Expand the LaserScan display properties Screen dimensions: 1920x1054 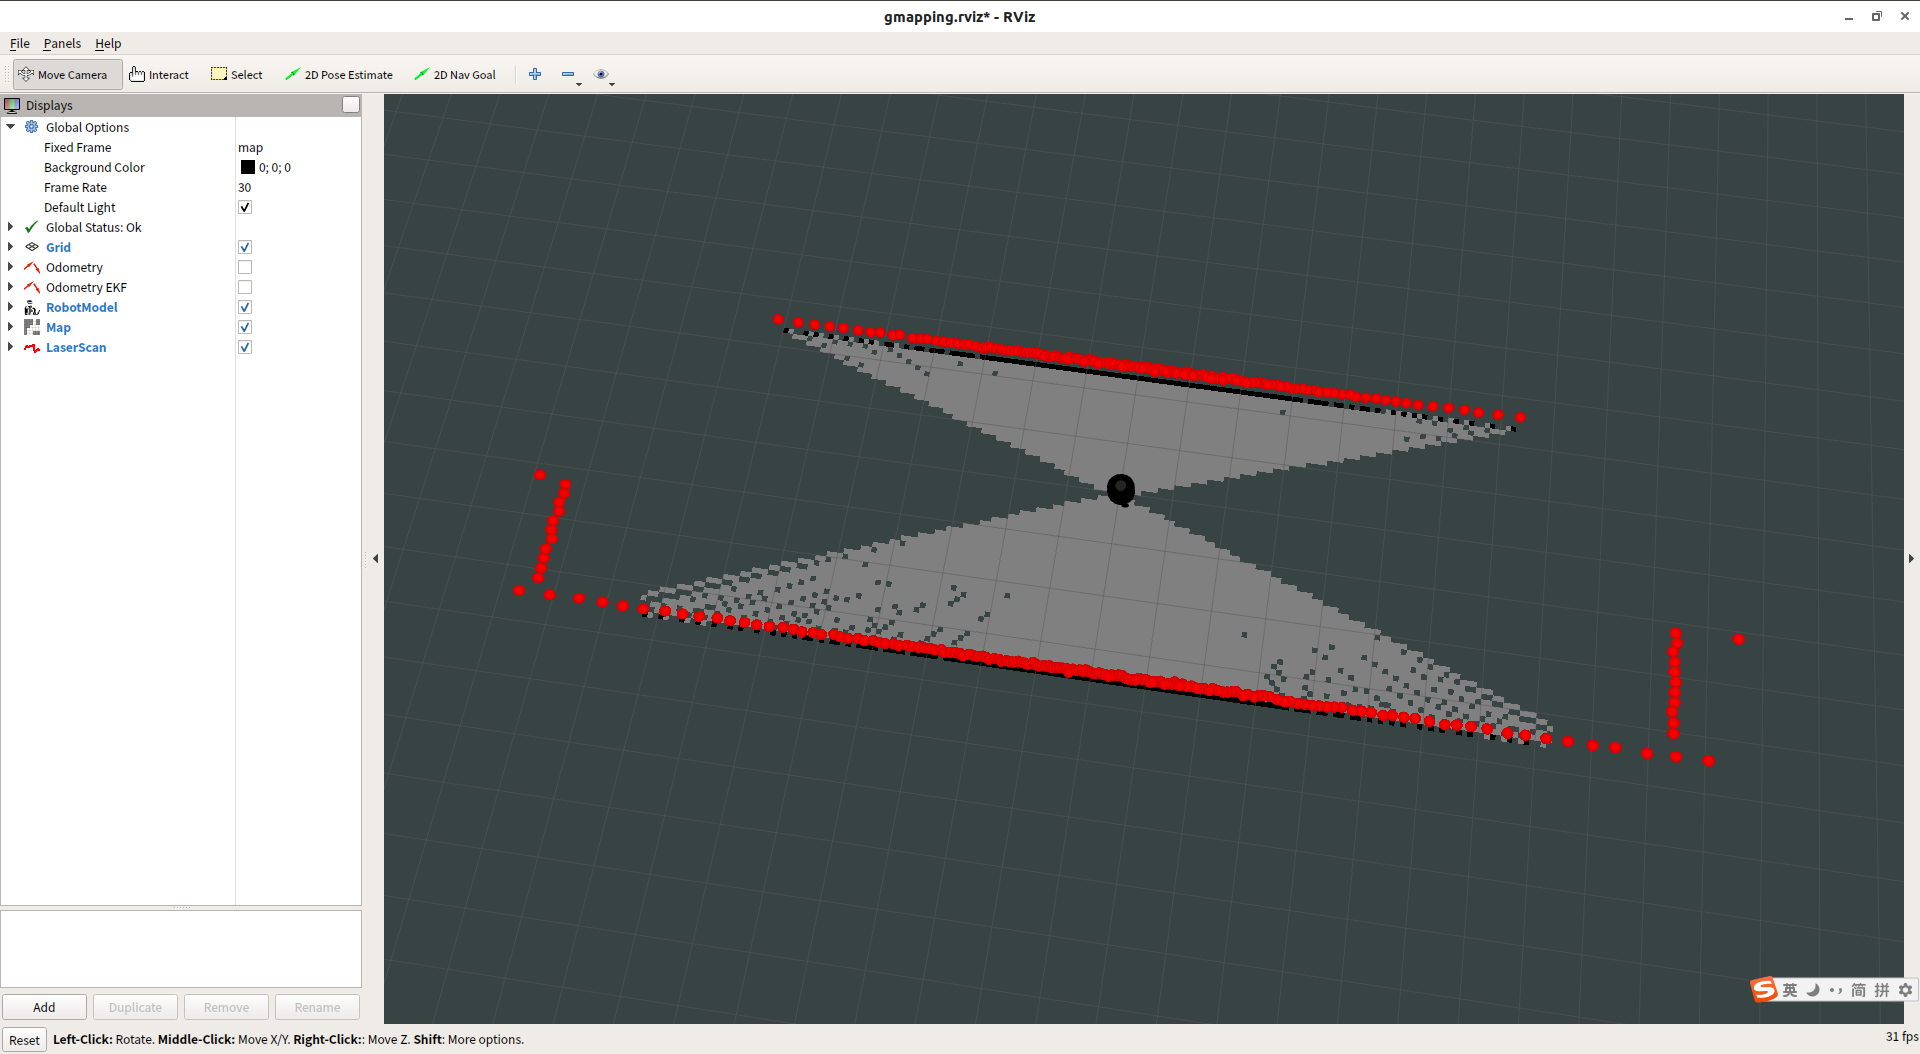pos(11,347)
